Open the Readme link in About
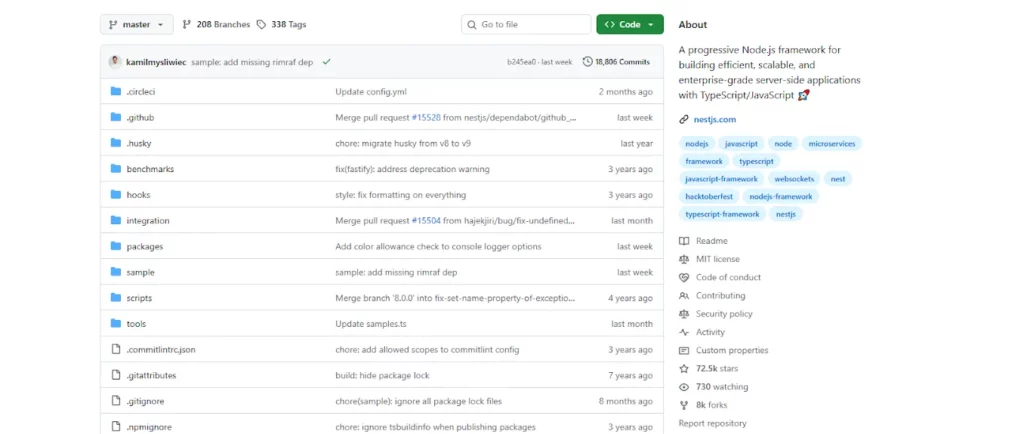This screenshot has height=434, width=1024. click(x=712, y=241)
